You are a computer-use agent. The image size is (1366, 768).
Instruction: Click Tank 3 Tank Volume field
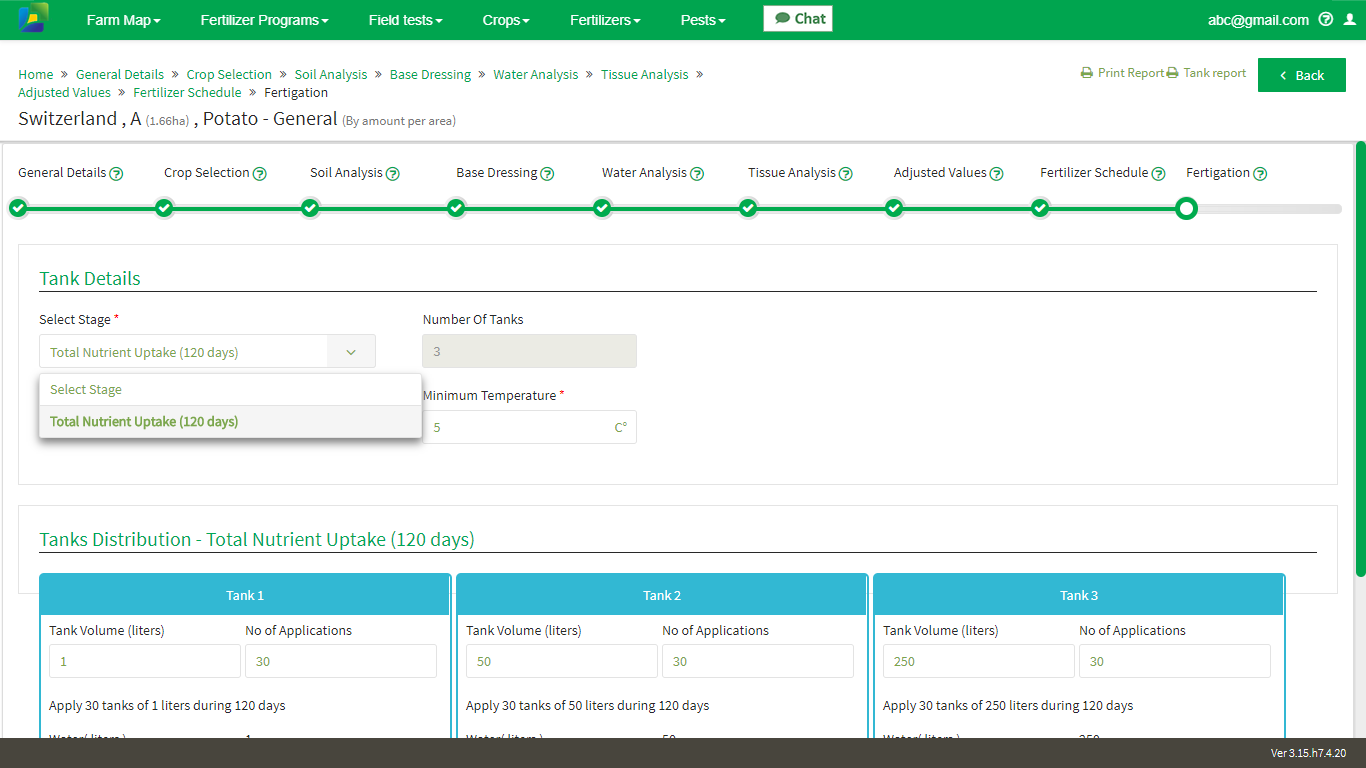[x=979, y=661]
